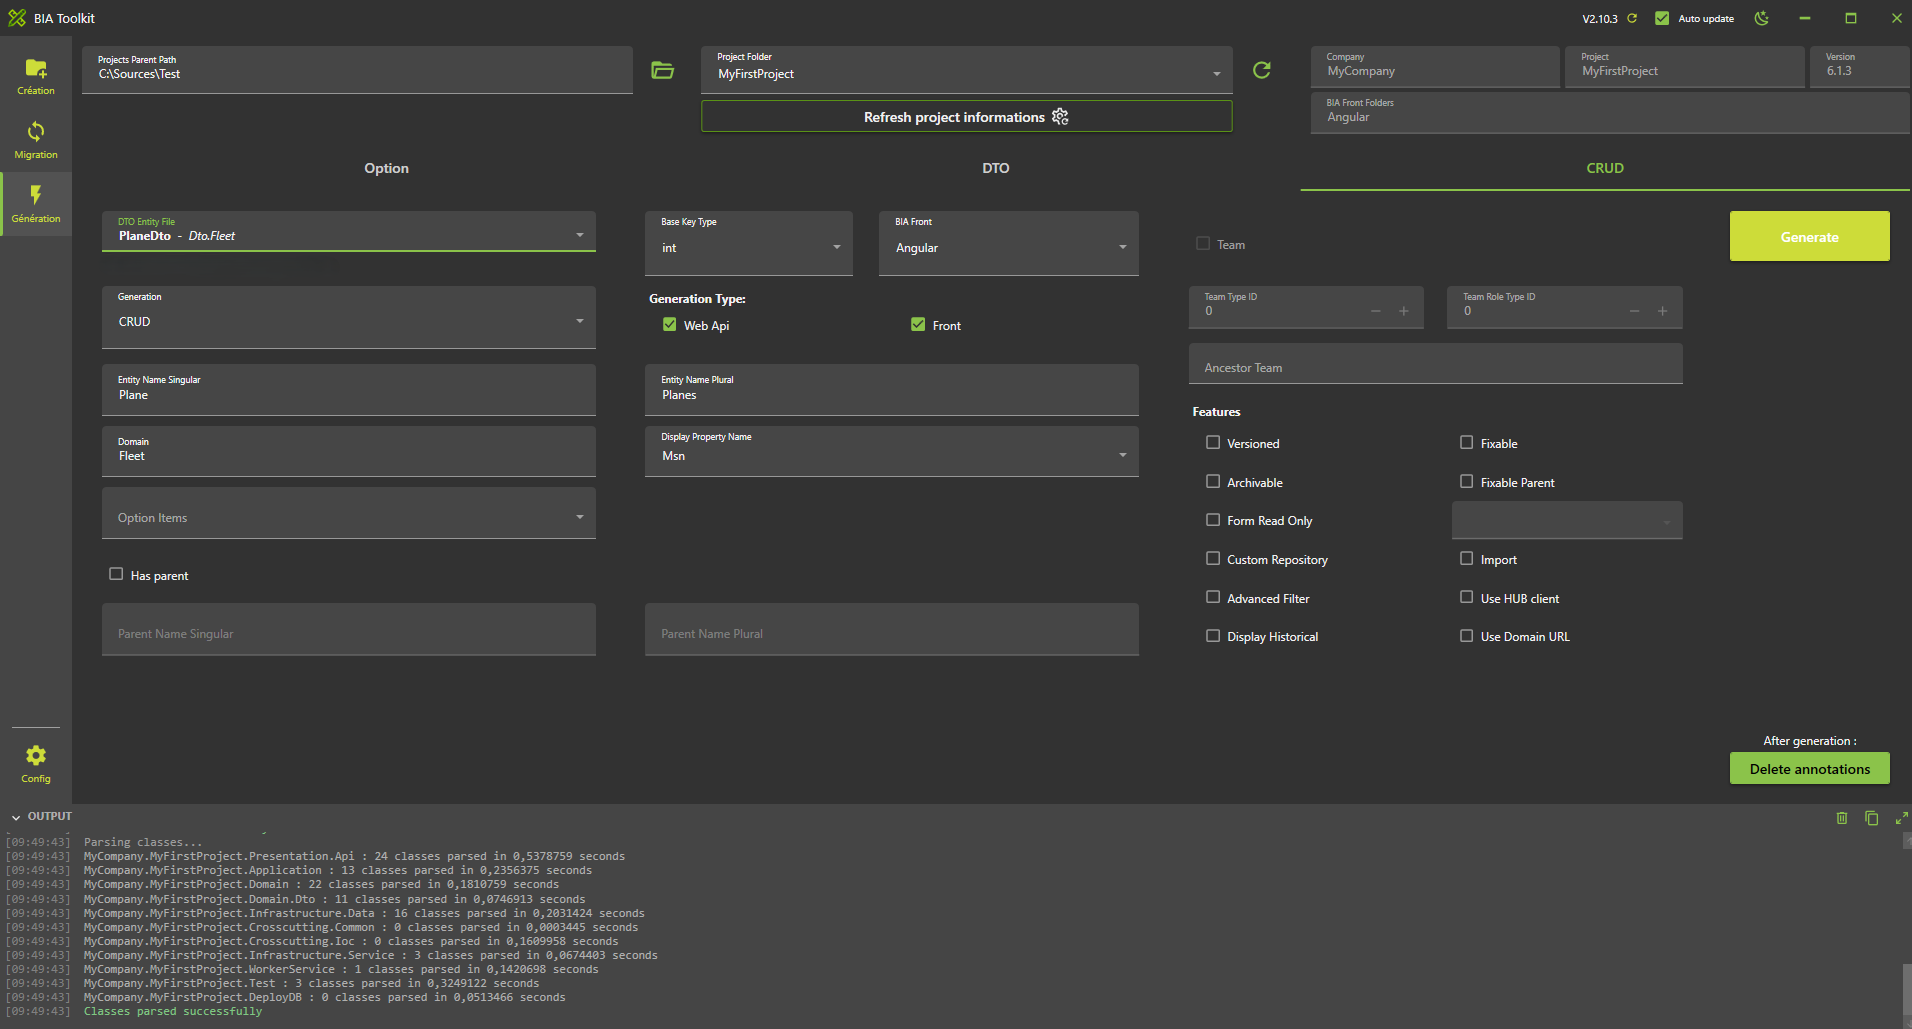Click the Projects Parent Path field
1912x1029 pixels.
[x=357, y=70]
